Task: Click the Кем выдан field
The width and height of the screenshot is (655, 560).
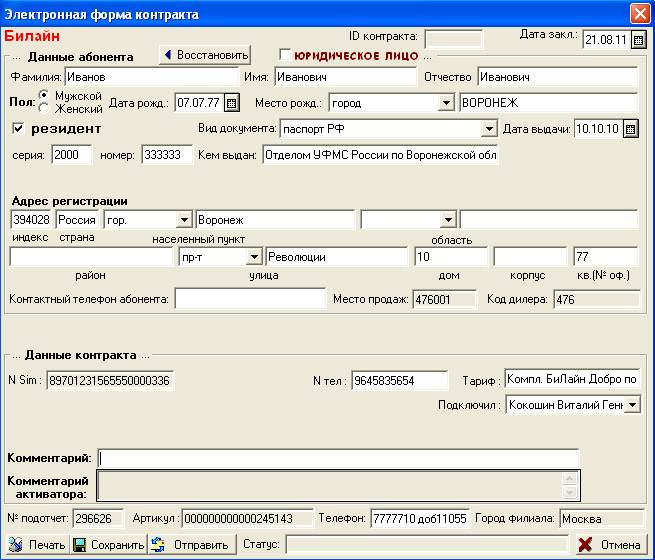Action: (x=381, y=155)
